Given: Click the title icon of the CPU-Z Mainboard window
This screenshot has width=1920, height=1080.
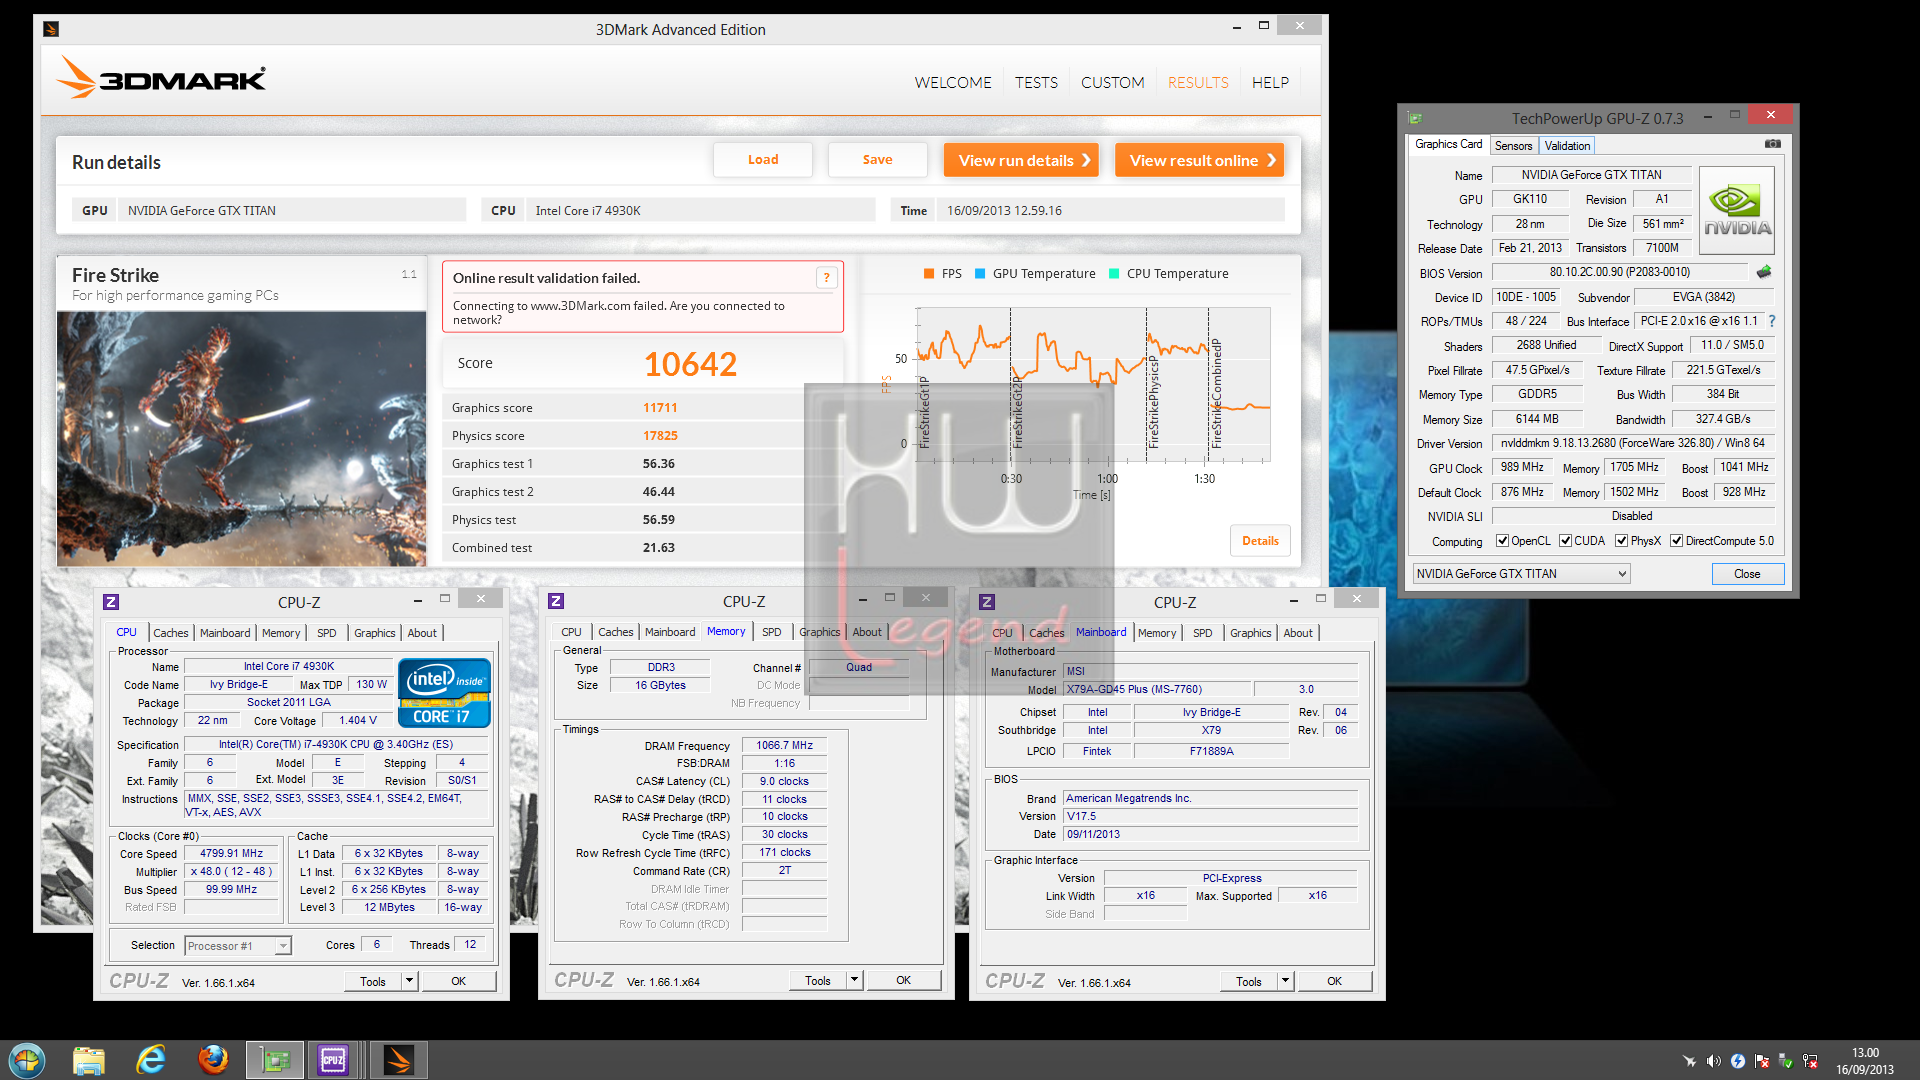Looking at the screenshot, I should (x=987, y=602).
